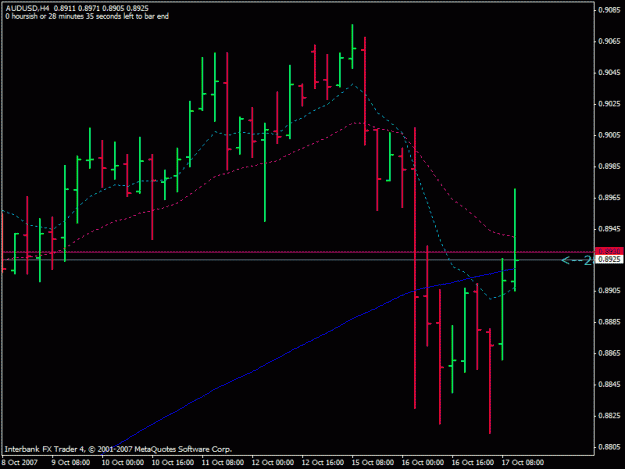625x469 pixels.
Task: Click the 0.8965 price axis label
Action: [609, 198]
